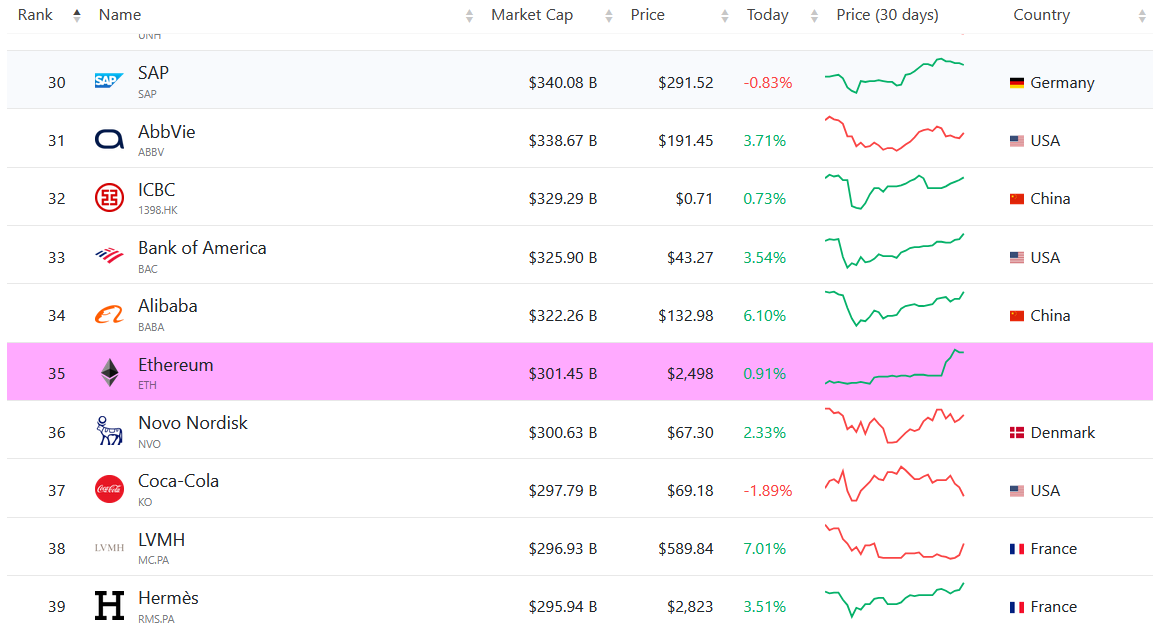This screenshot has width=1159, height=628.
Task: Click the France flag icon in Hermès row
Action: 1017,607
